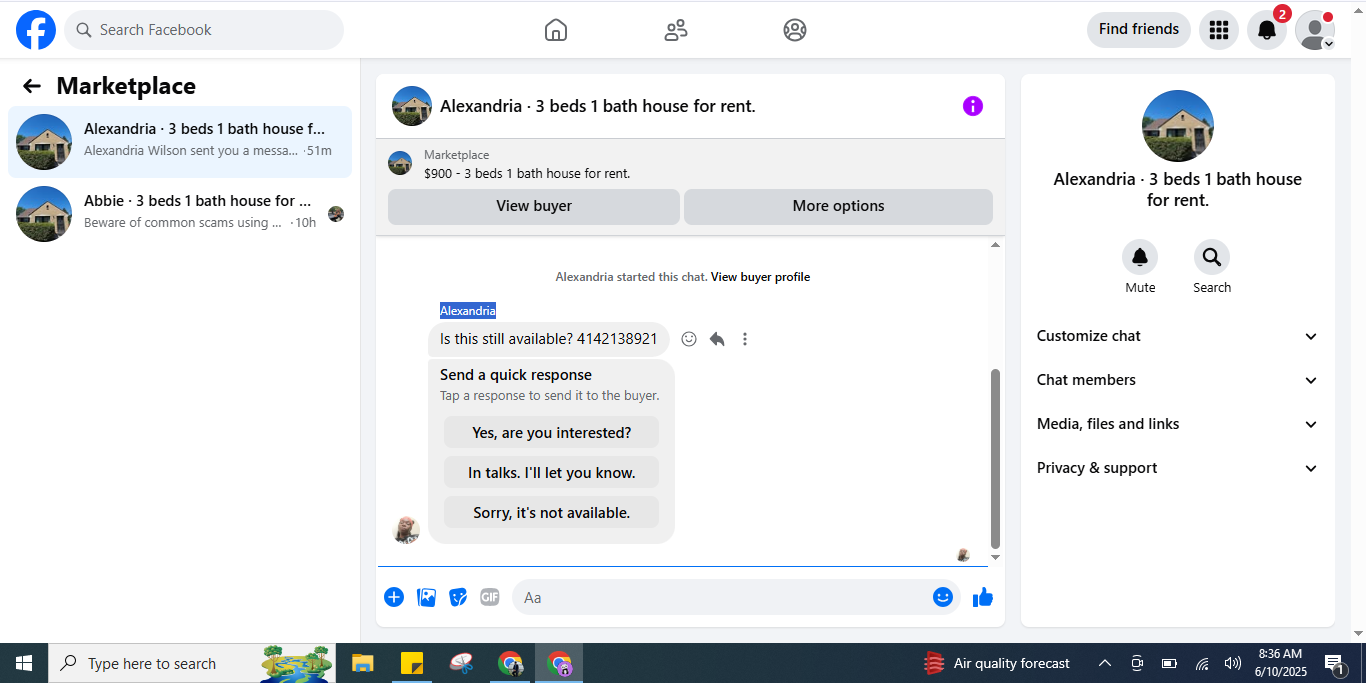The image size is (1366, 683).
Task: Send a thumbs-up like
Action: pos(983,597)
